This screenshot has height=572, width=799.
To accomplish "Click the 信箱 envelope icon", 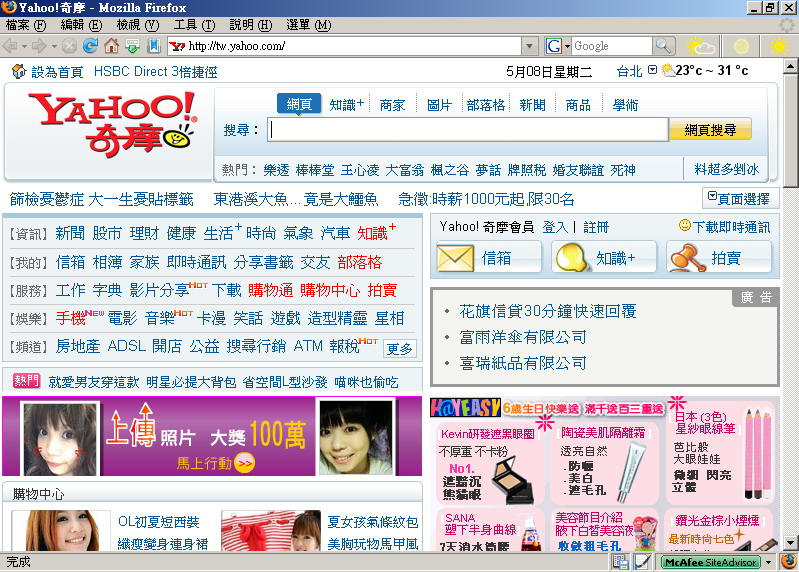I will click(455, 258).
